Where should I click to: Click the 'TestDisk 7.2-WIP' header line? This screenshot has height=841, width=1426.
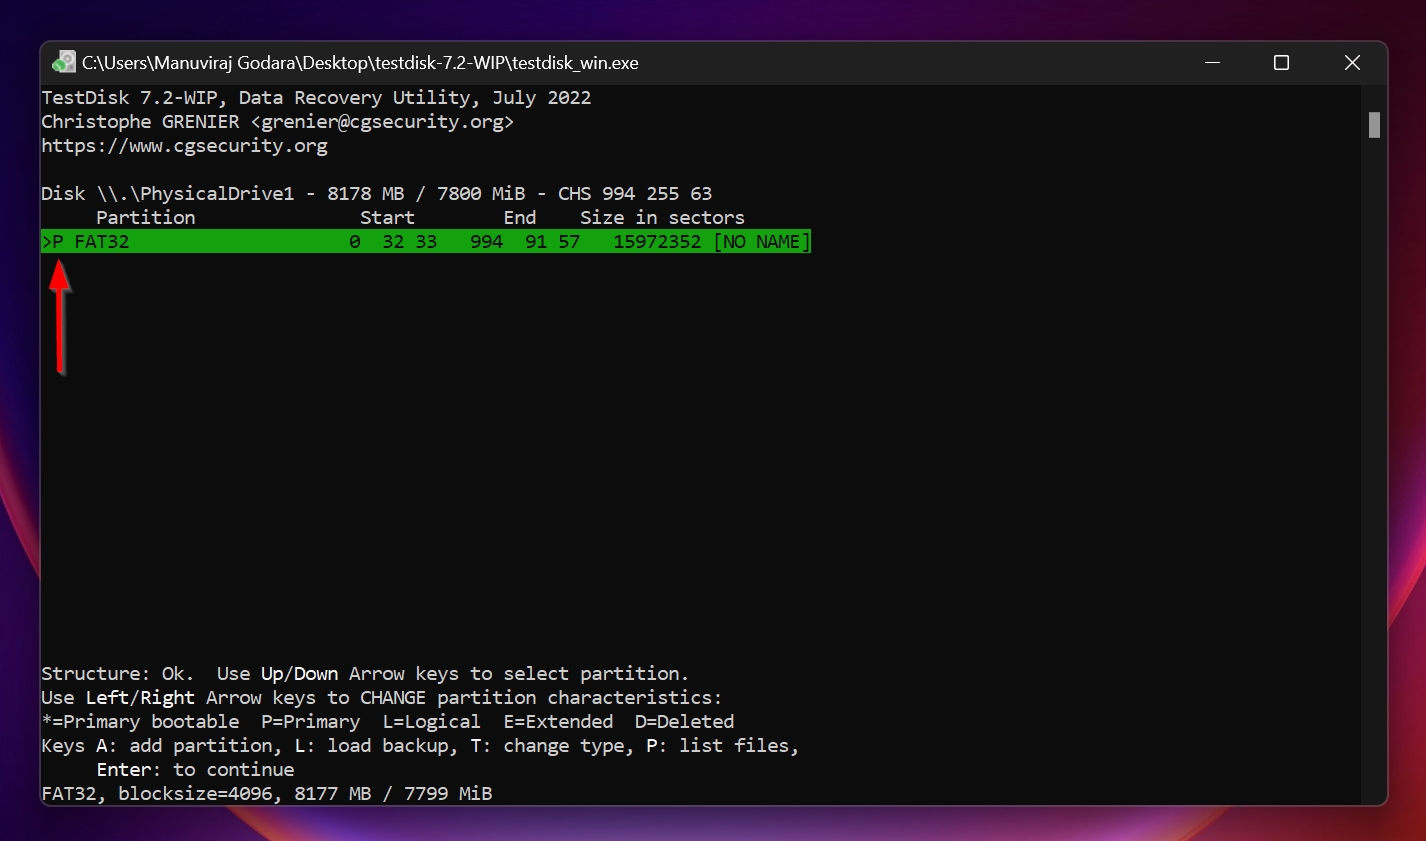click(316, 97)
